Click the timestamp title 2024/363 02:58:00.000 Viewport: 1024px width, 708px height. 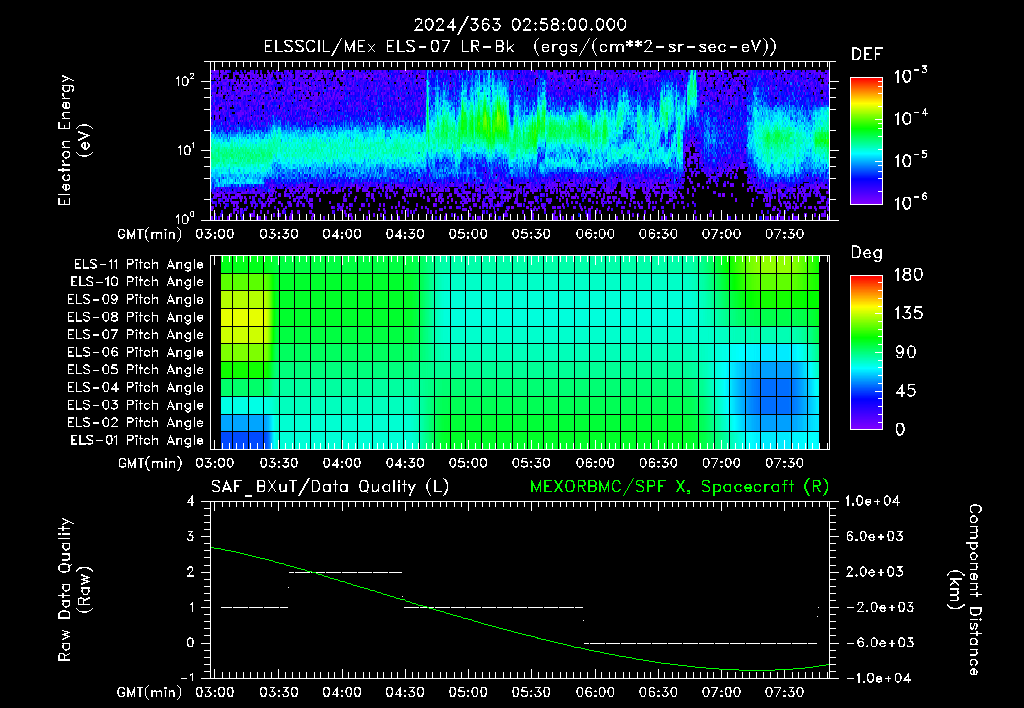(520, 25)
